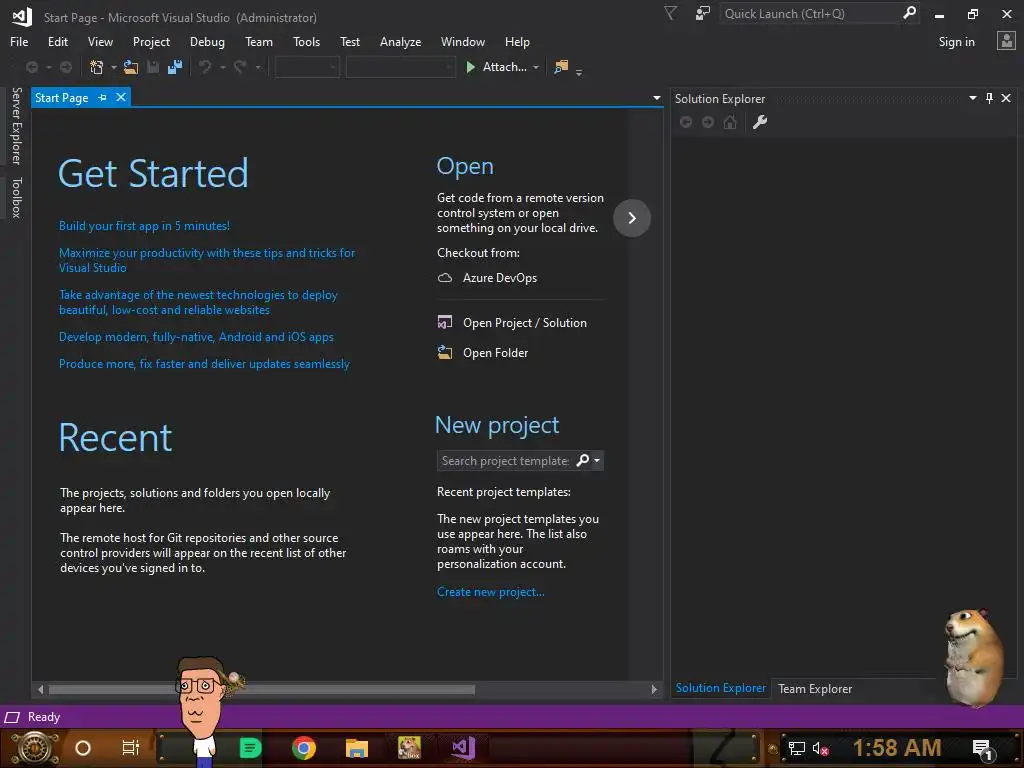
Task: Click the 'Create new project...' link
Action: click(x=490, y=592)
